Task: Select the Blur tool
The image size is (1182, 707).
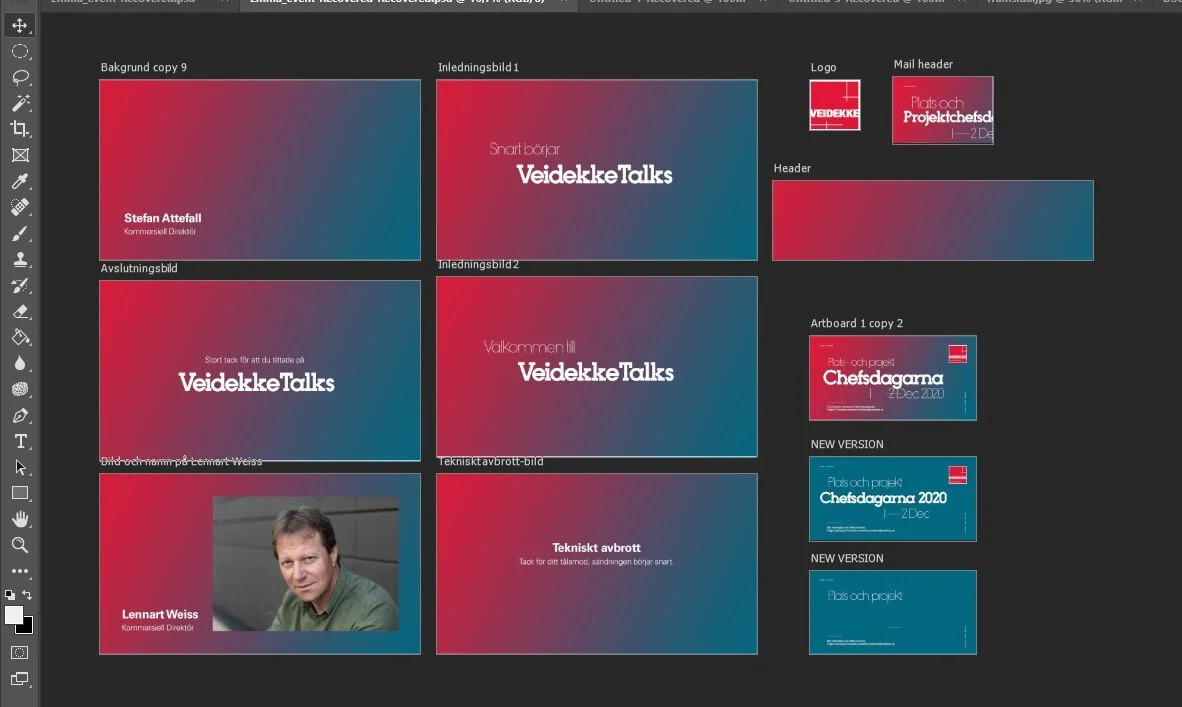Action: click(20, 363)
